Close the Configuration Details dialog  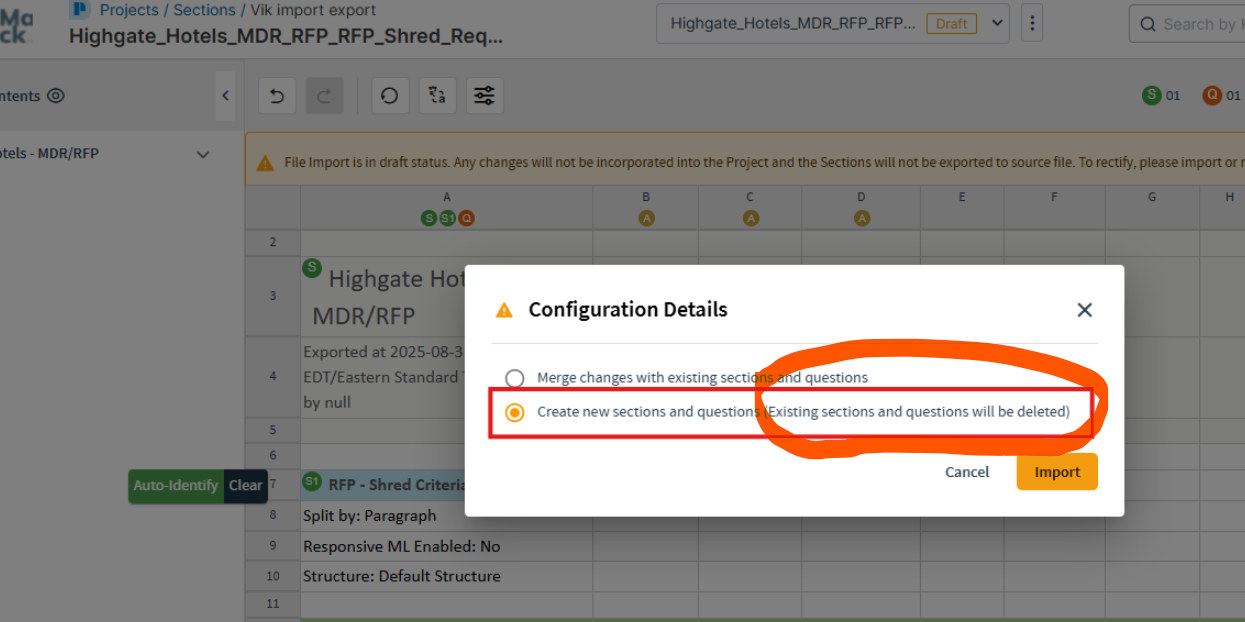(x=1084, y=310)
